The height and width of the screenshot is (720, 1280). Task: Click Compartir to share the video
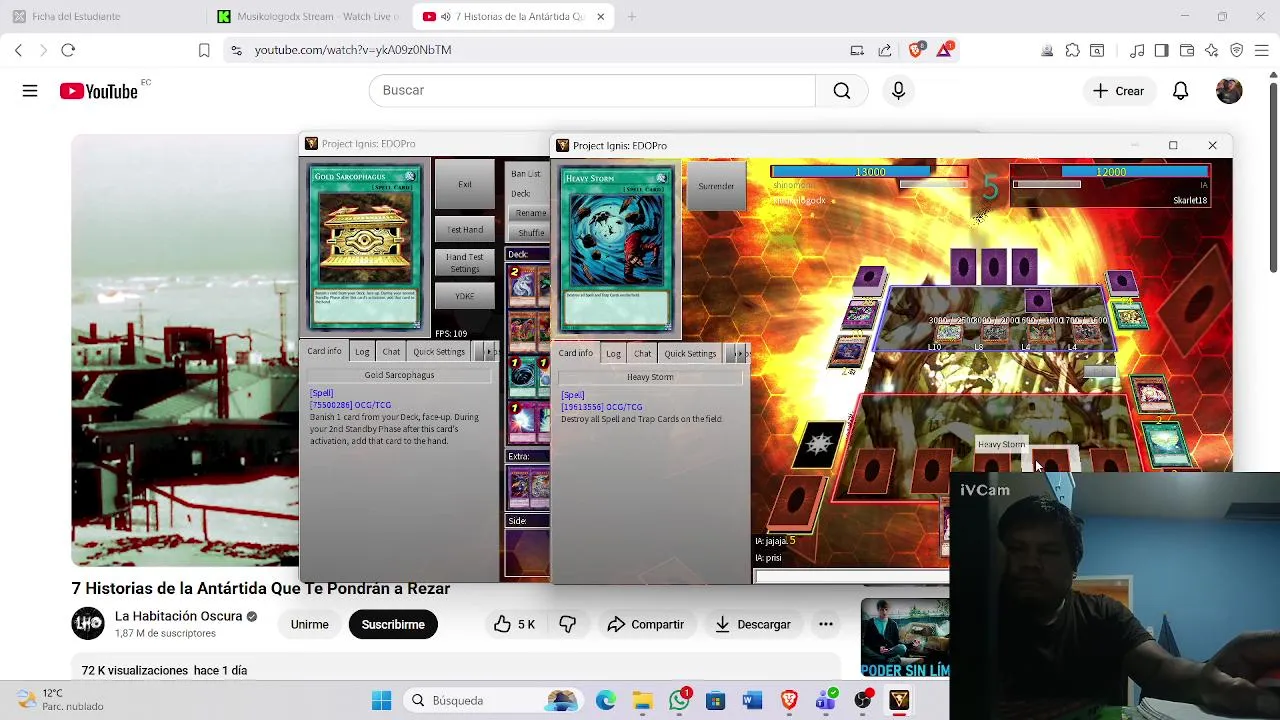pyautogui.click(x=645, y=624)
